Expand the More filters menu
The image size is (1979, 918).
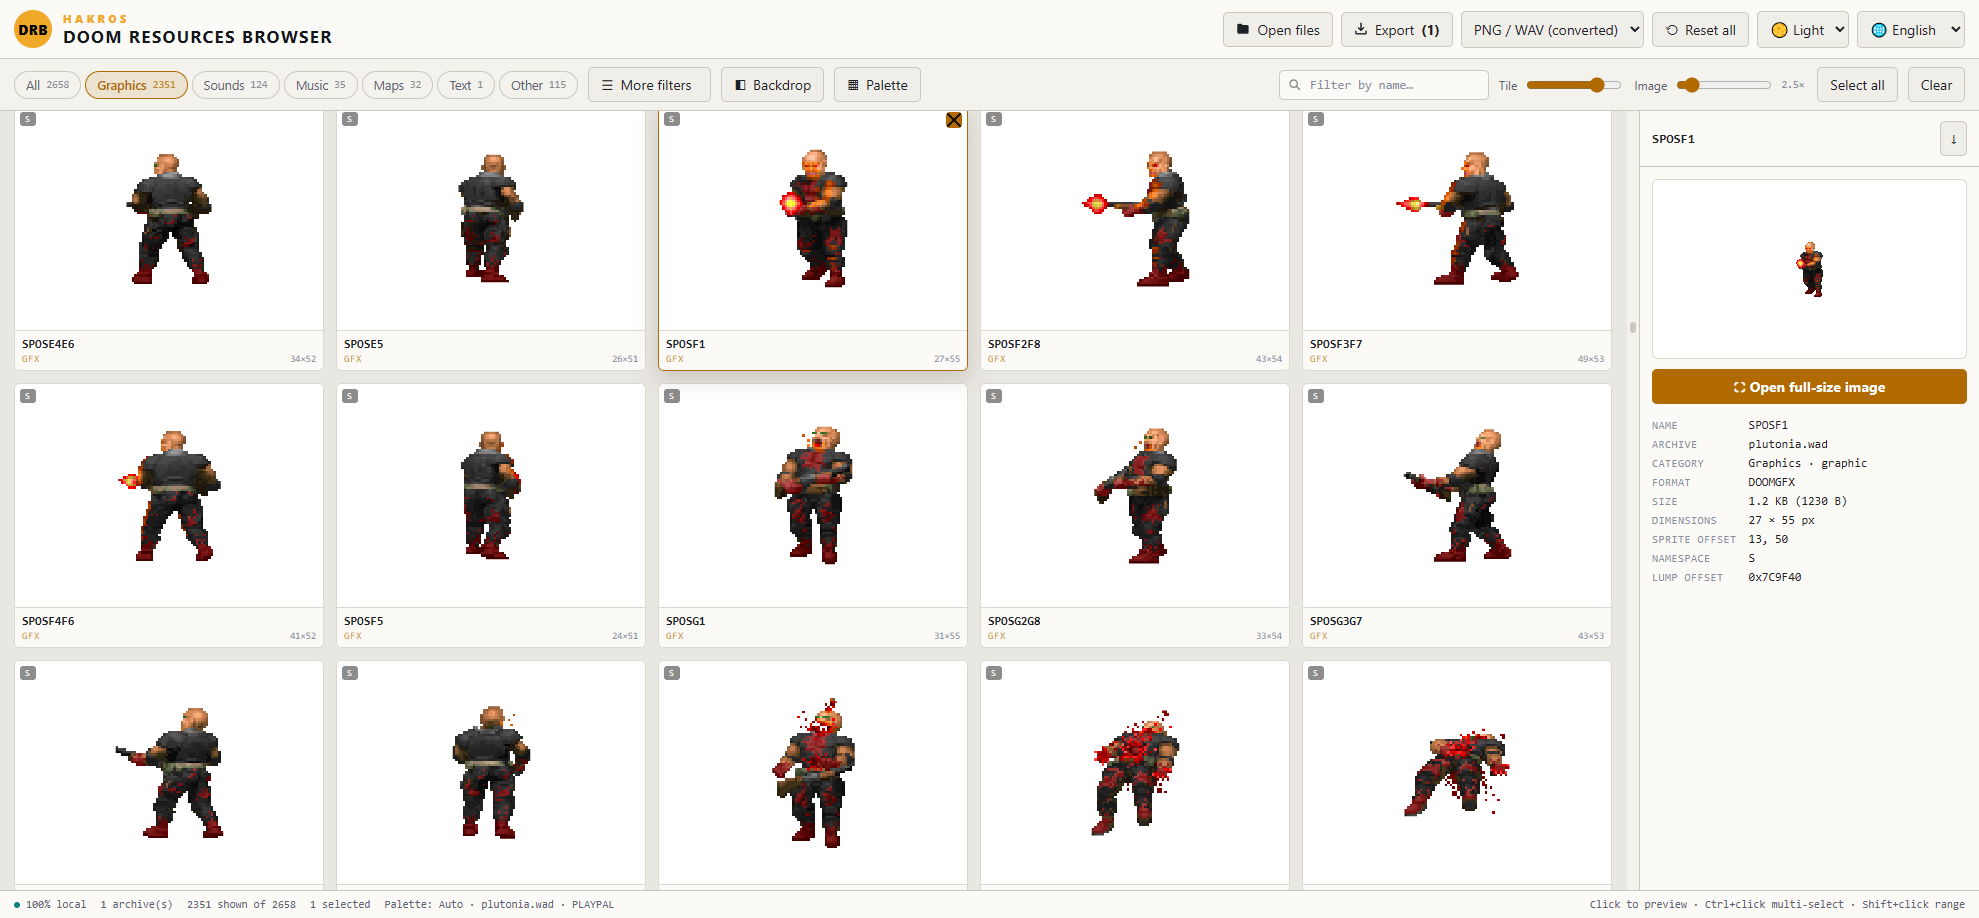point(649,85)
